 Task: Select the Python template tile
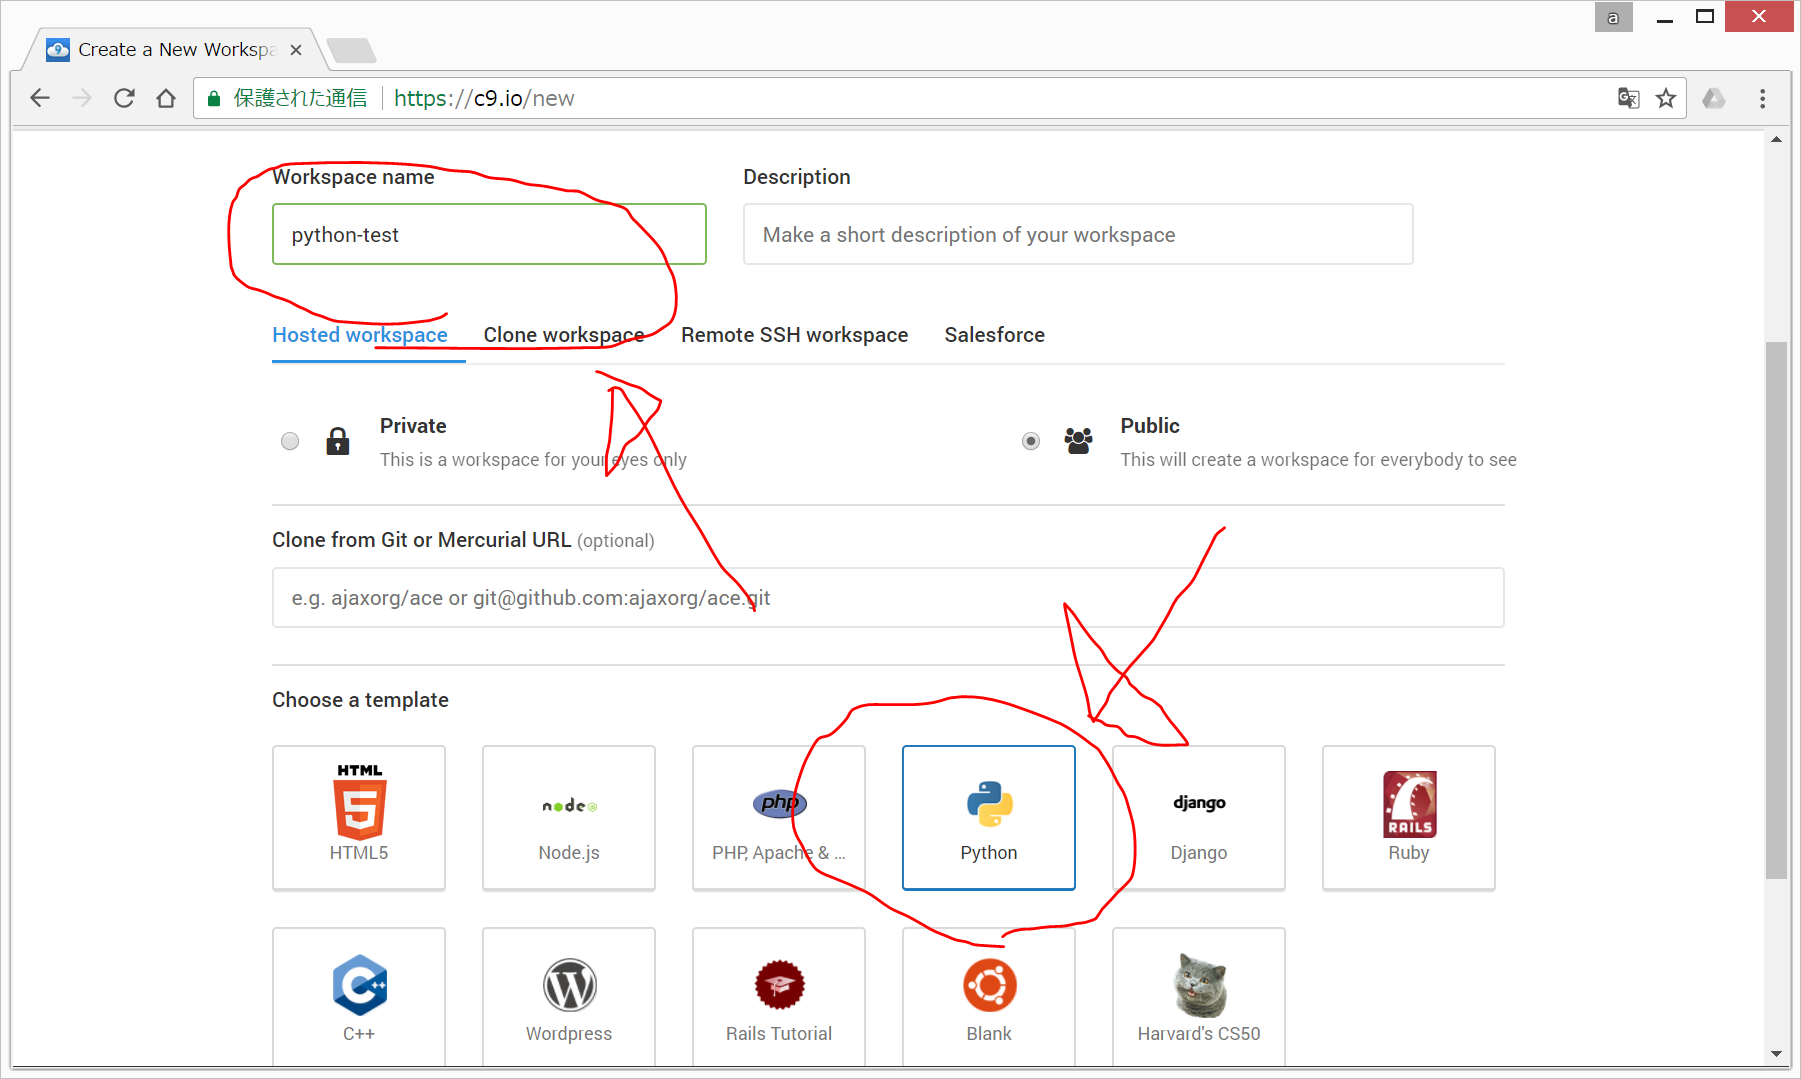(x=988, y=816)
